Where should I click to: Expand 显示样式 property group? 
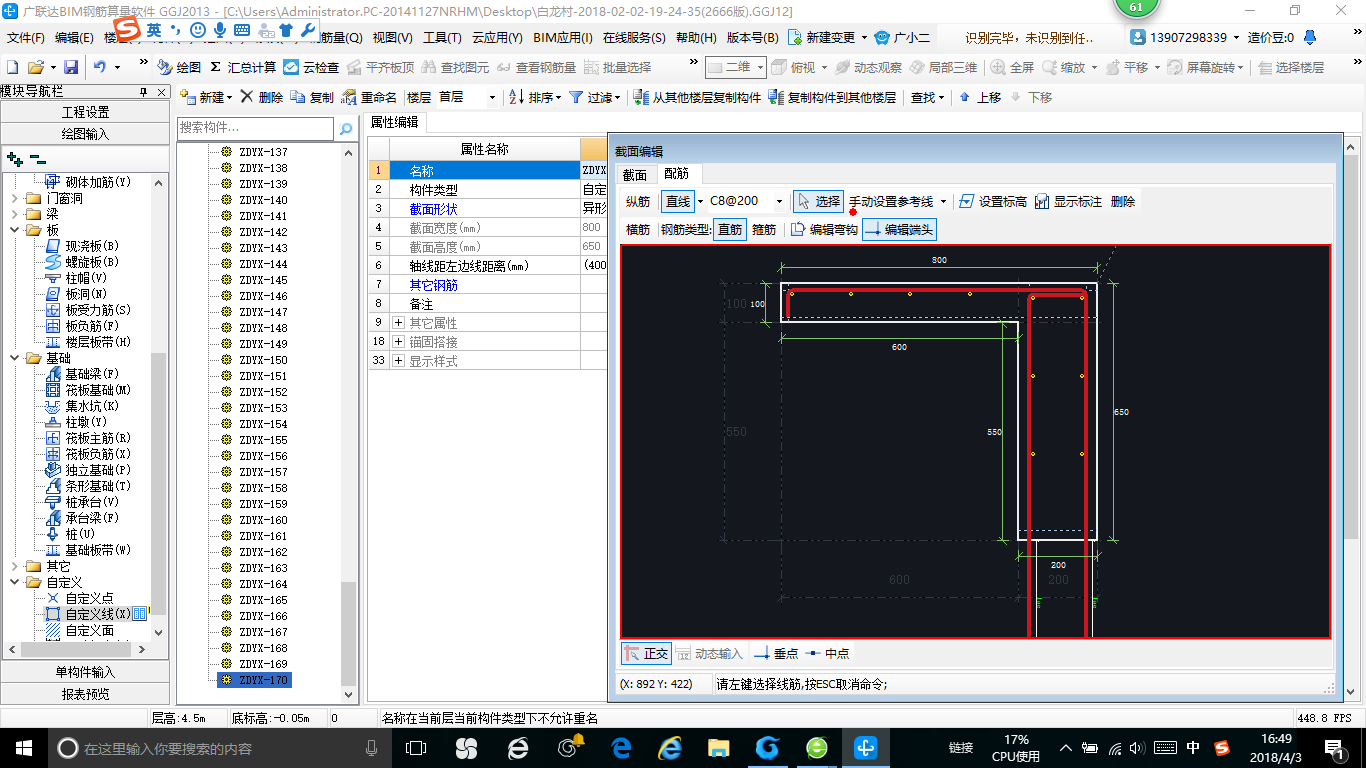[398, 361]
